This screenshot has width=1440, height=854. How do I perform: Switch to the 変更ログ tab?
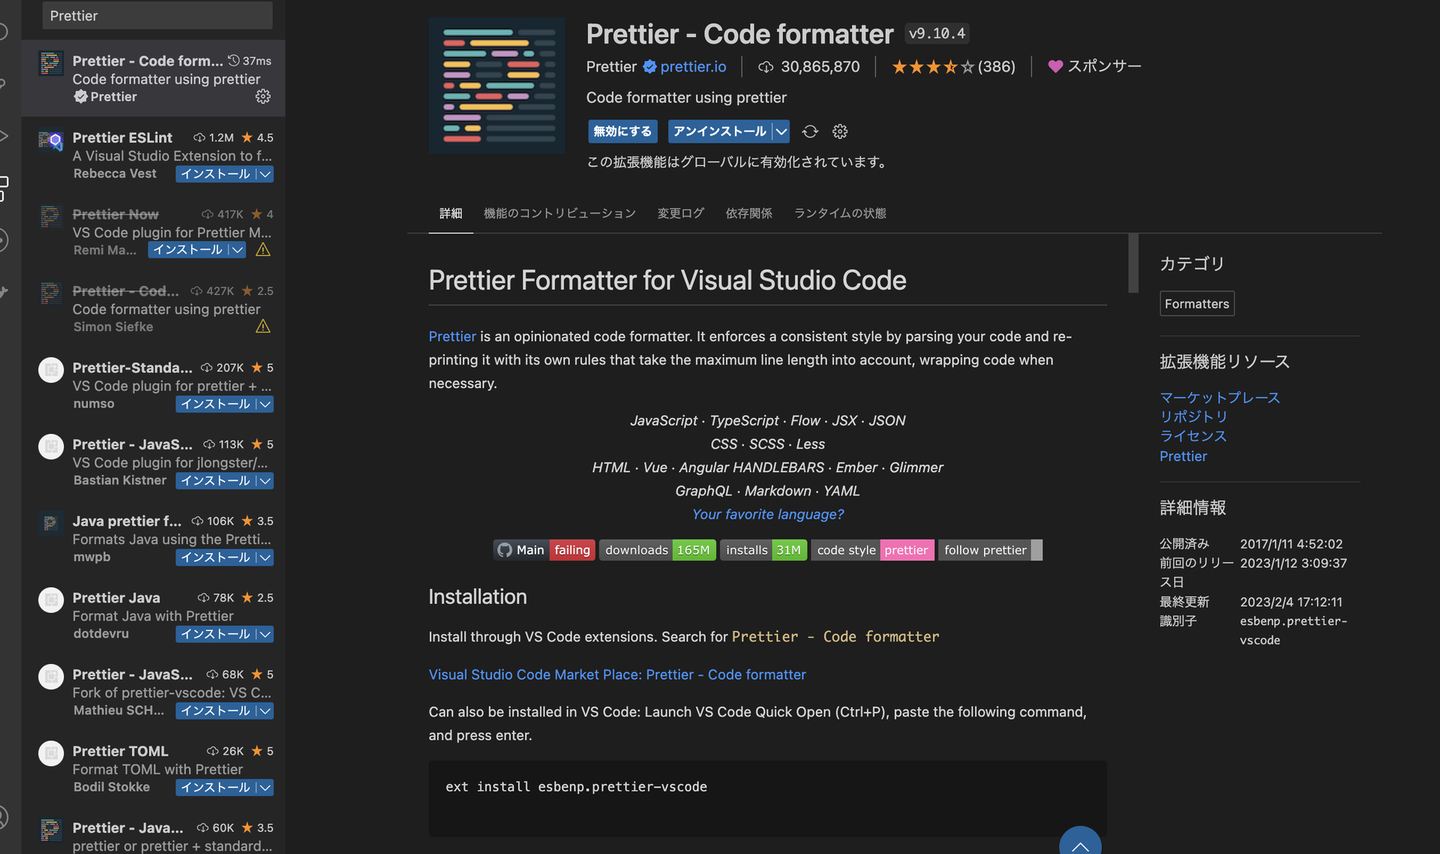click(x=680, y=213)
